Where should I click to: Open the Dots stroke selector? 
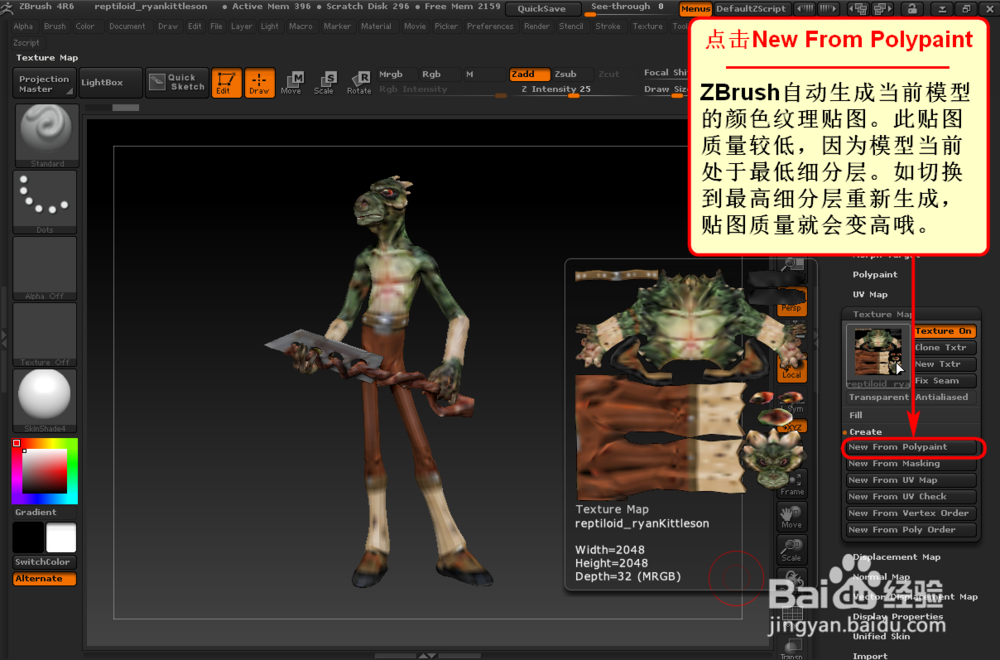tap(45, 202)
